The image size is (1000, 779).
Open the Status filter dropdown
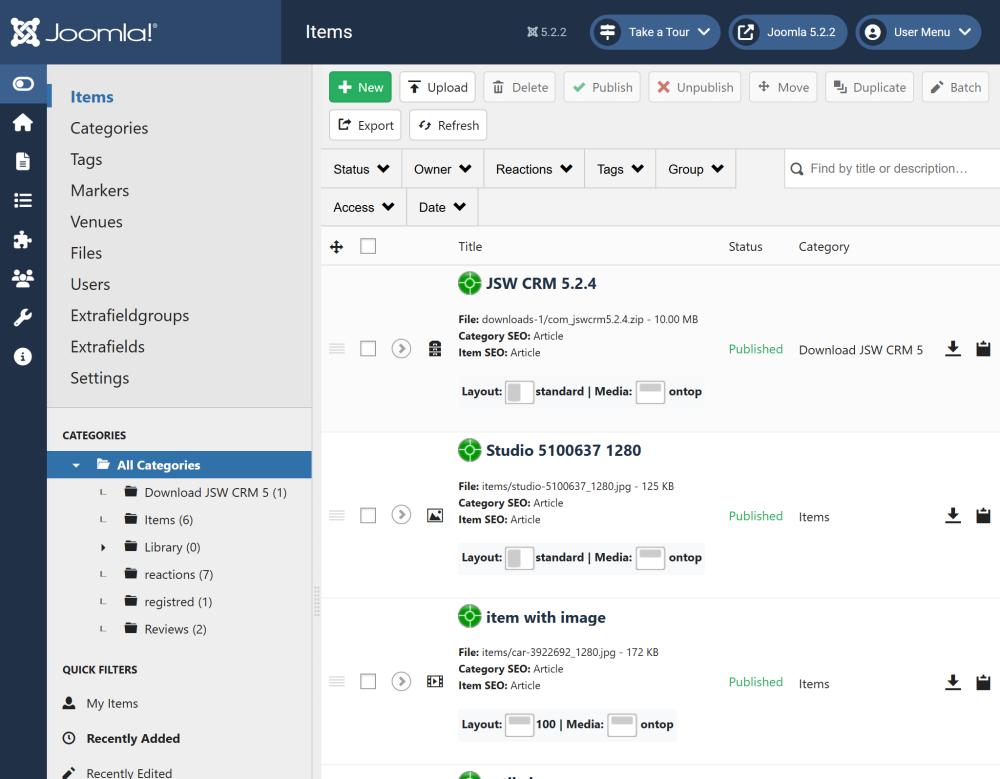[361, 169]
